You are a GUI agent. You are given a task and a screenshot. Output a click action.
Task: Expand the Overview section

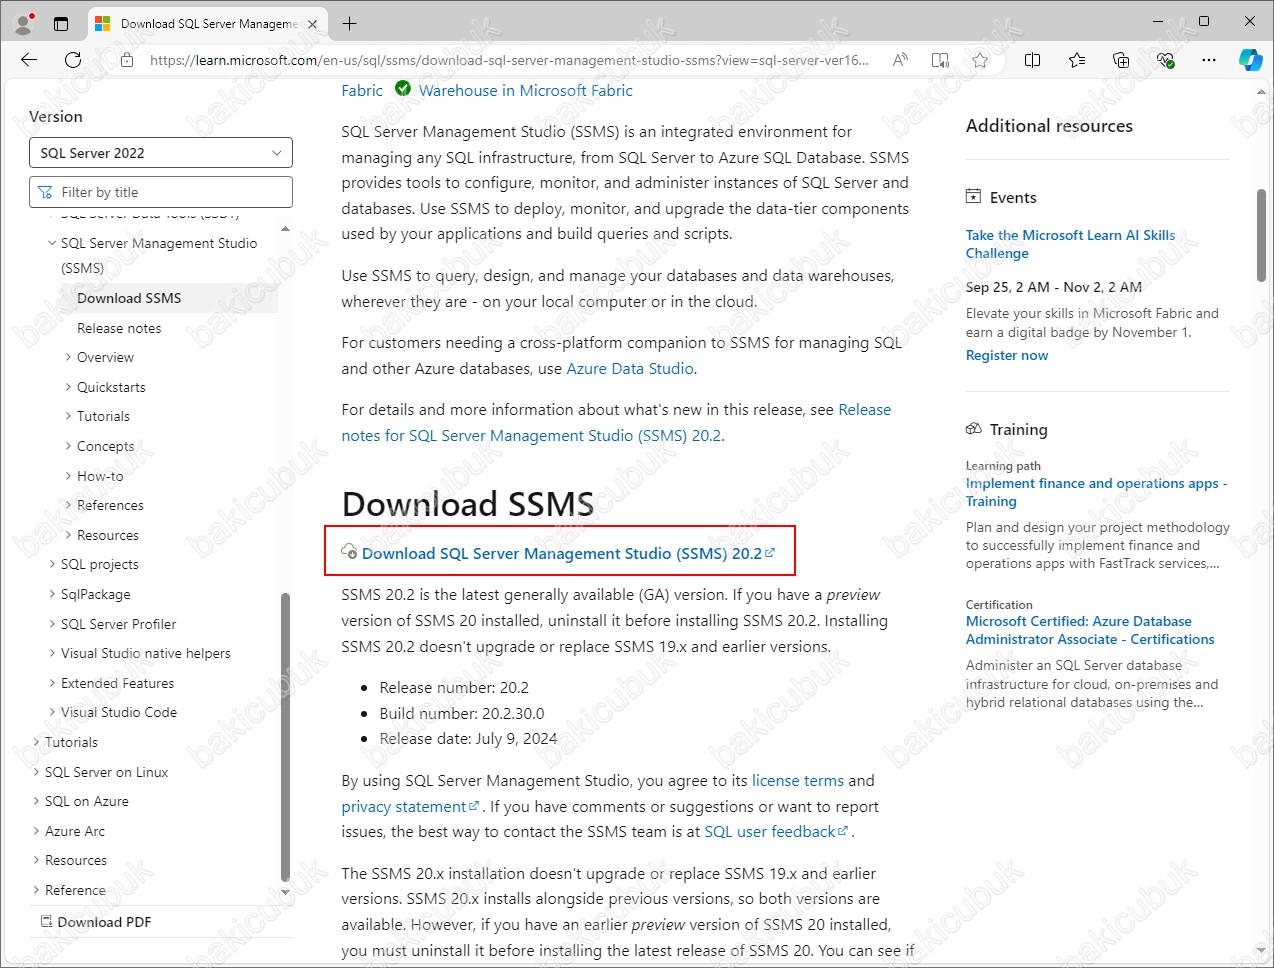click(x=68, y=357)
